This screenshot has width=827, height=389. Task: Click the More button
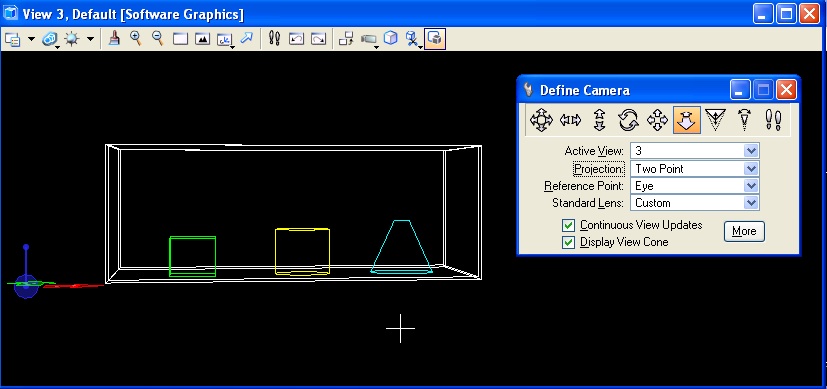click(744, 231)
